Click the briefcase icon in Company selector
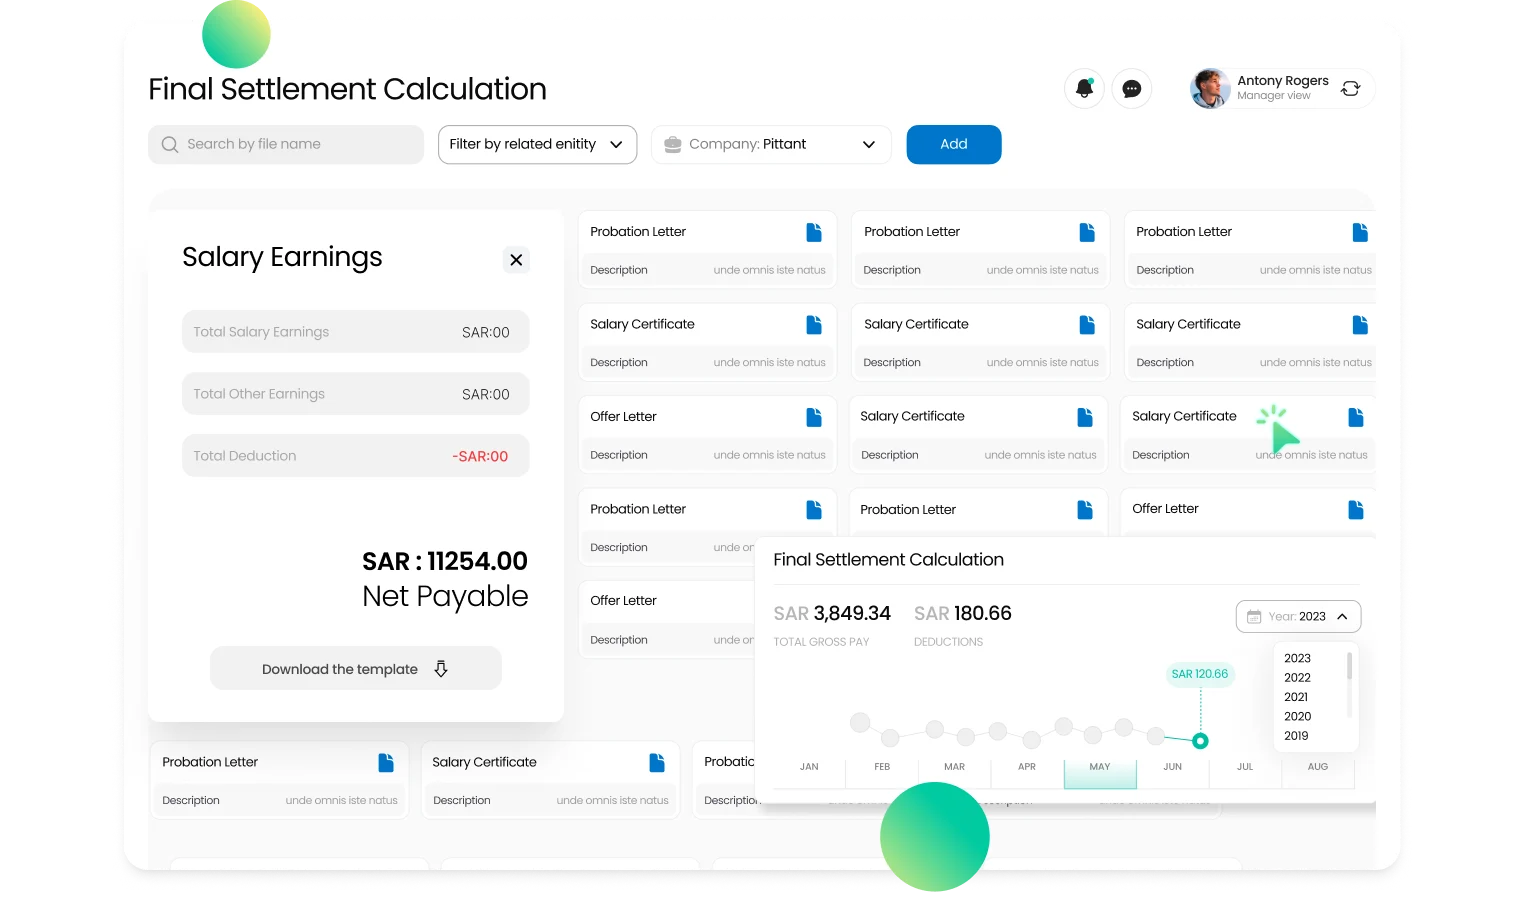This screenshot has height=916, width=1526. point(673,144)
